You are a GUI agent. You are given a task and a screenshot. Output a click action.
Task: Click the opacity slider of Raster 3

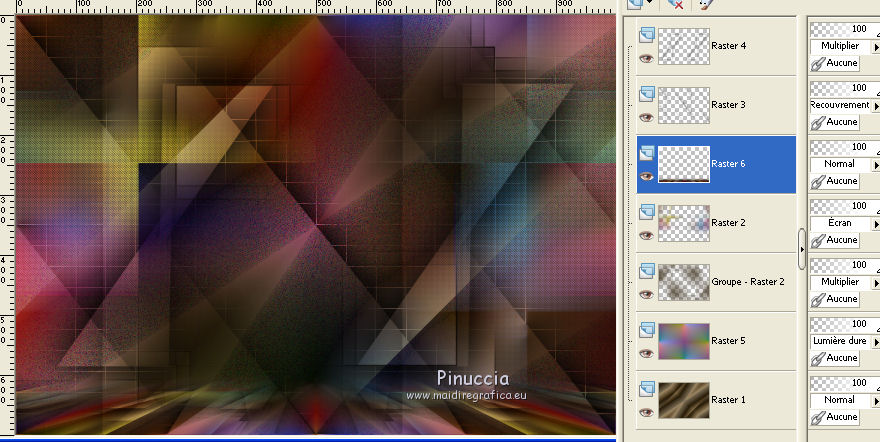[845, 88]
